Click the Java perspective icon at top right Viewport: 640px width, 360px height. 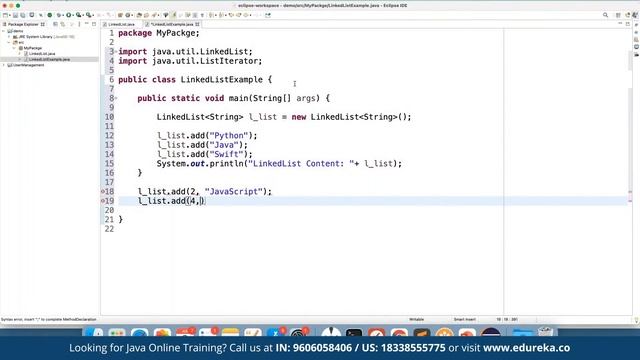click(x=635, y=15)
